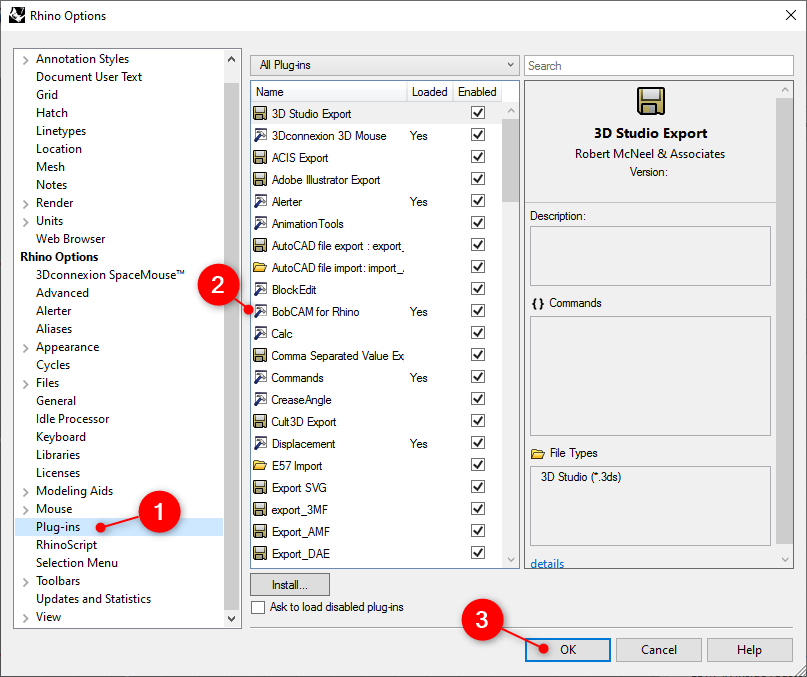Click the BobCAM for Rhino plug-in icon
807x677 pixels.
tap(260, 311)
